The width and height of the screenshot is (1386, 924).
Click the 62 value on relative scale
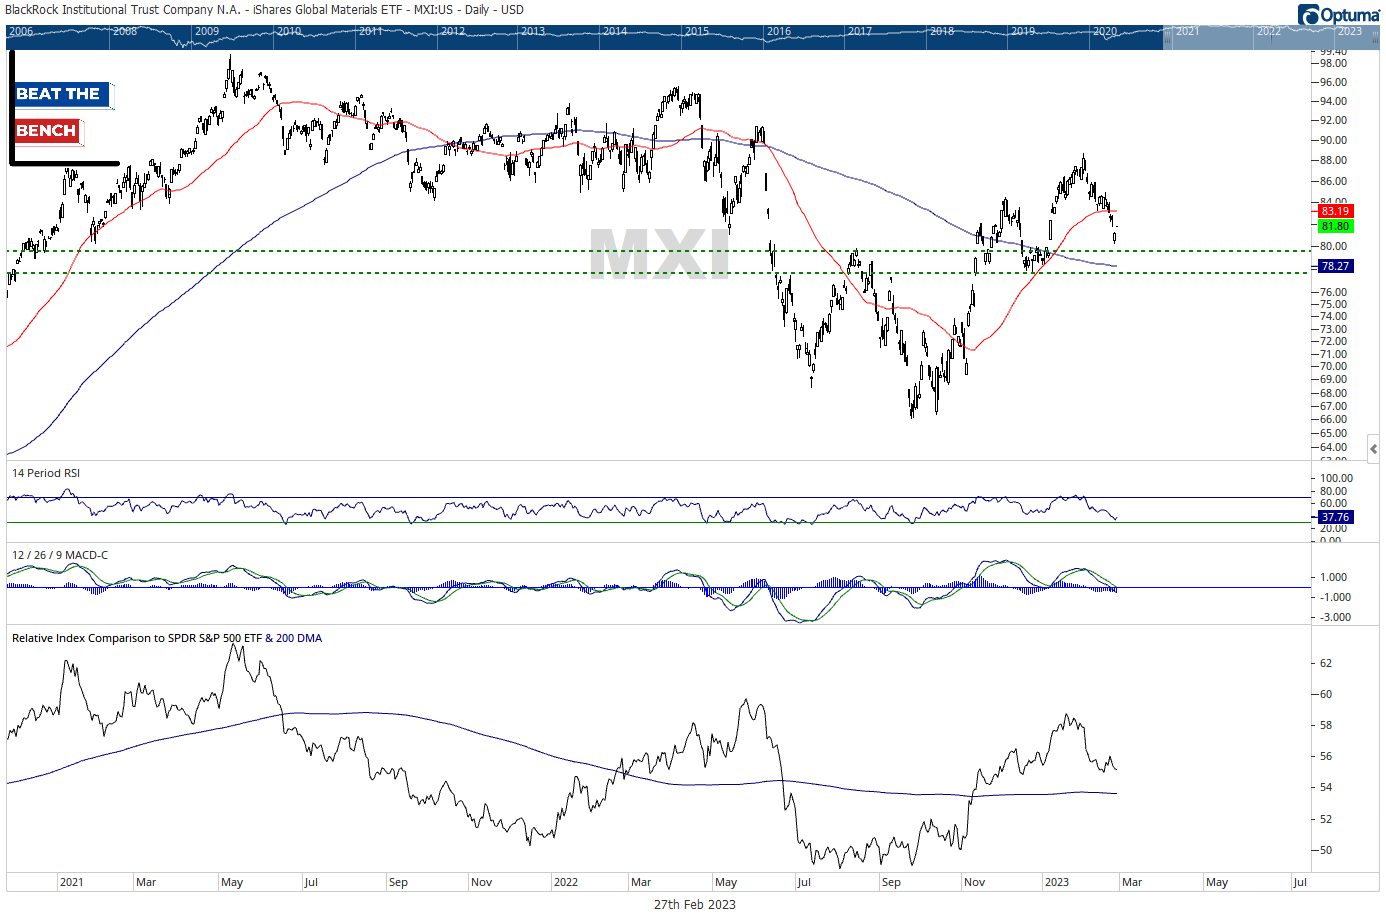click(x=1326, y=663)
